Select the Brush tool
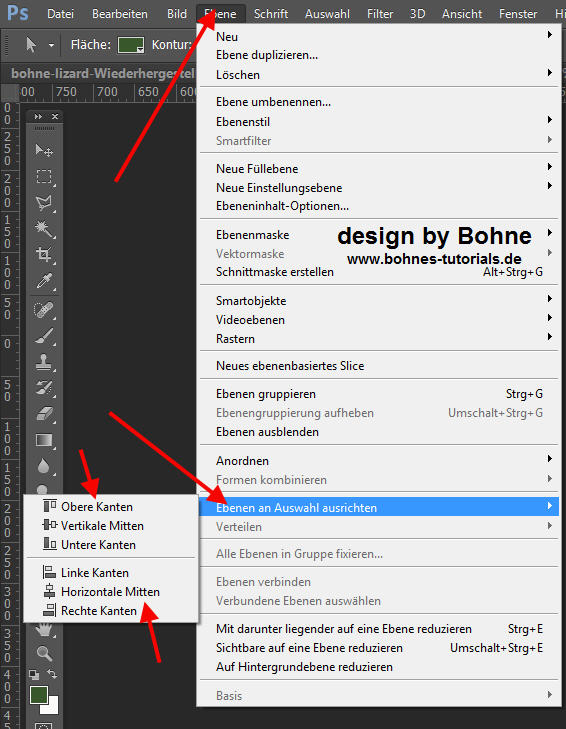The height and width of the screenshot is (729, 566). (44, 336)
